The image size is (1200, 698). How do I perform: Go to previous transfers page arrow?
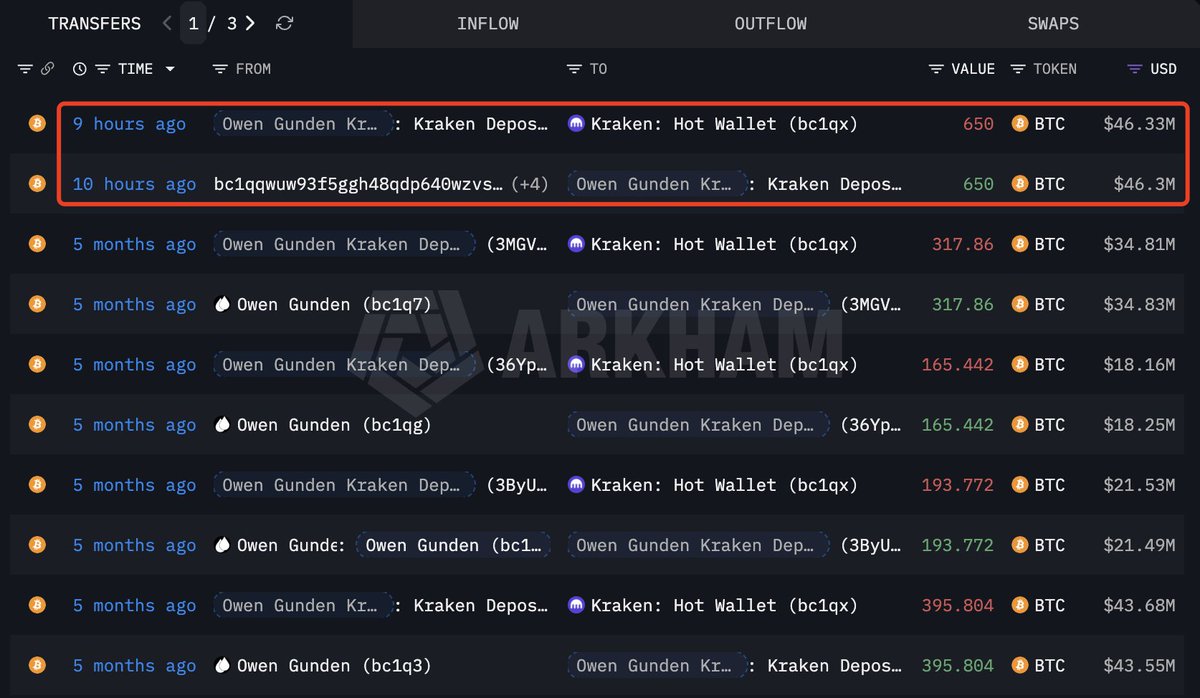[167, 23]
